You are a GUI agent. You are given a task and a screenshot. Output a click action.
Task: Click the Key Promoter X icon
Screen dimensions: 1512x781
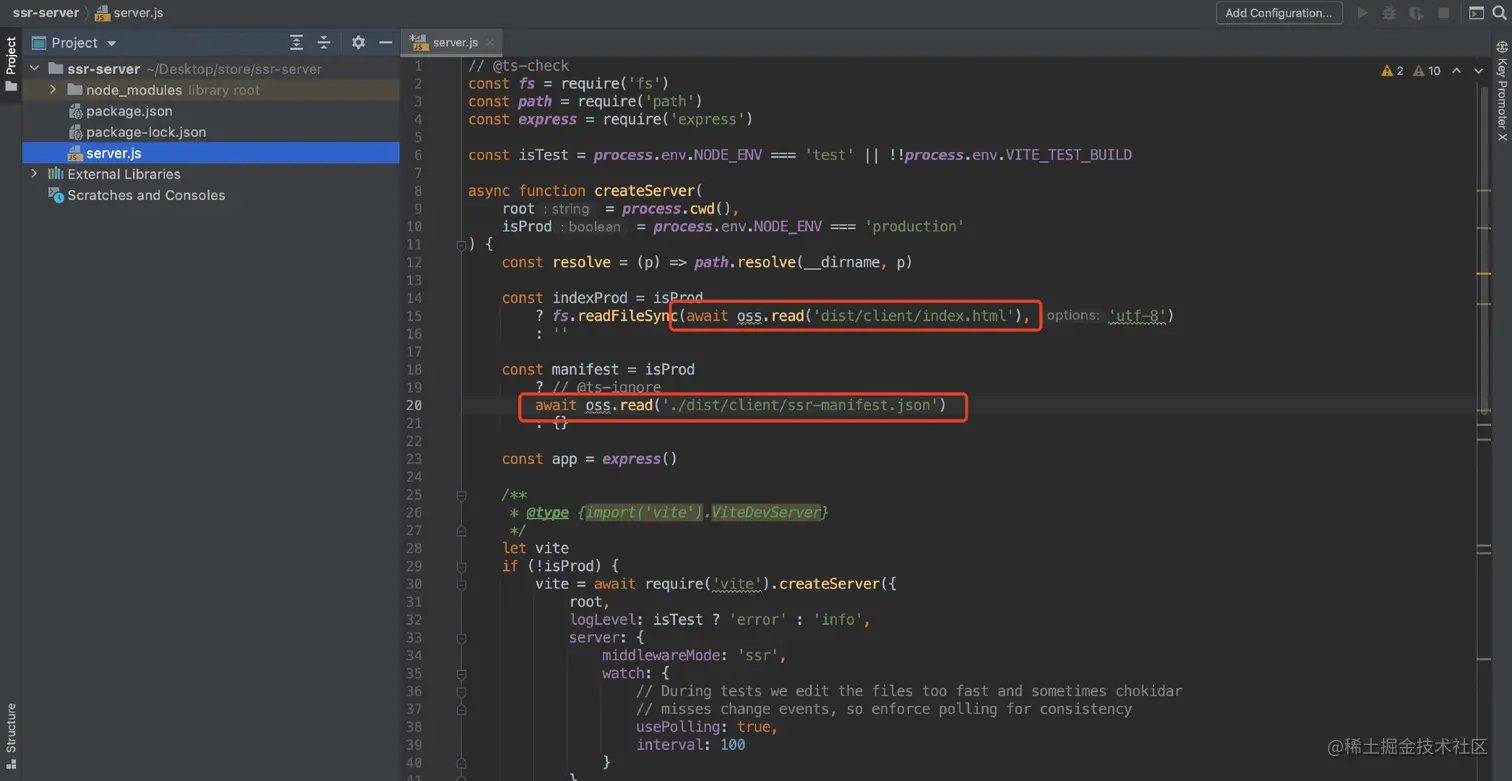coord(1502,48)
